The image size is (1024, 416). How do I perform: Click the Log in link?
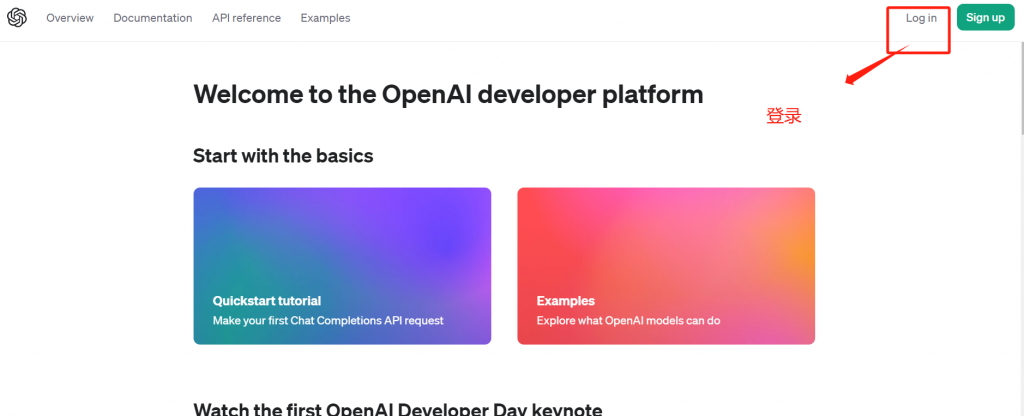click(x=921, y=18)
